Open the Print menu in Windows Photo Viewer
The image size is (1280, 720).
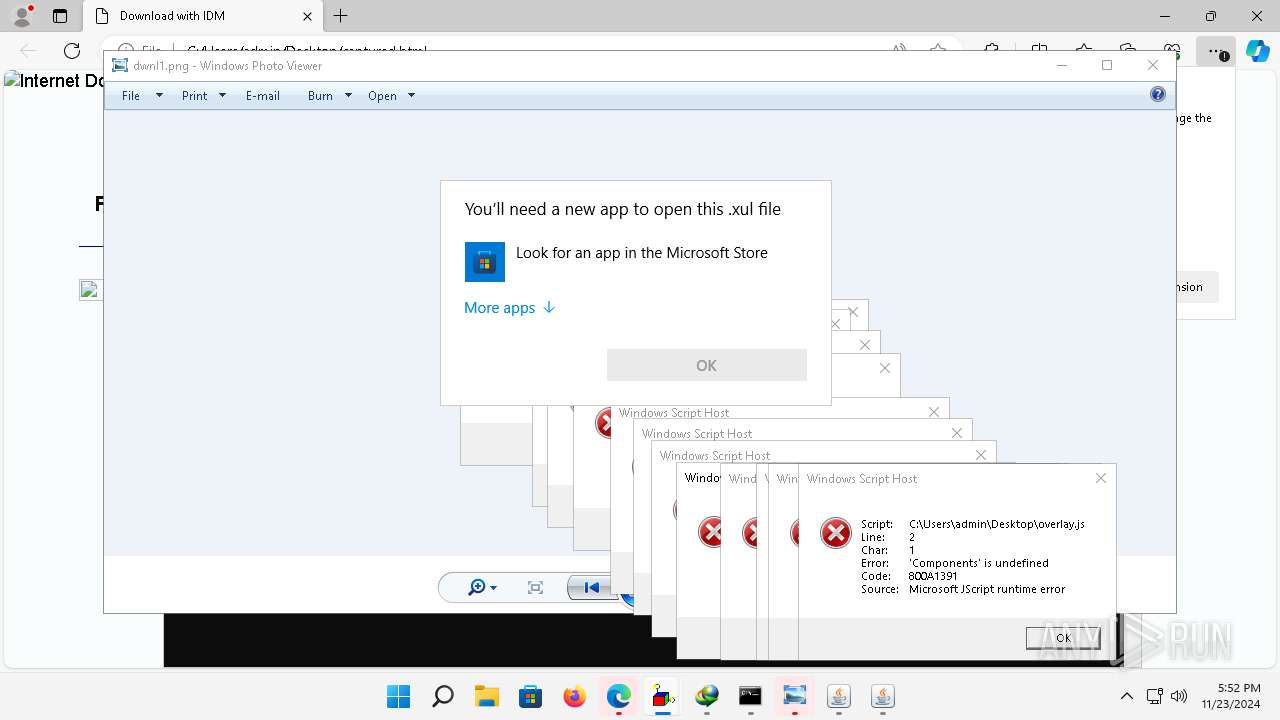[194, 96]
